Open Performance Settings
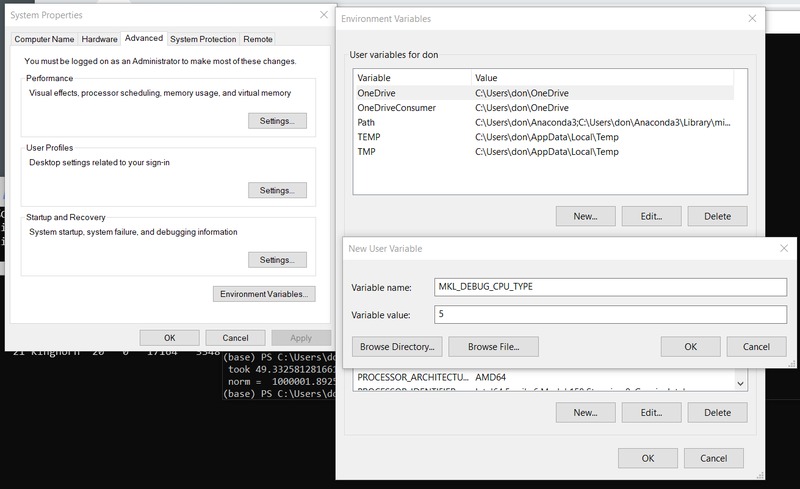The width and height of the screenshot is (800, 489). coord(276,121)
